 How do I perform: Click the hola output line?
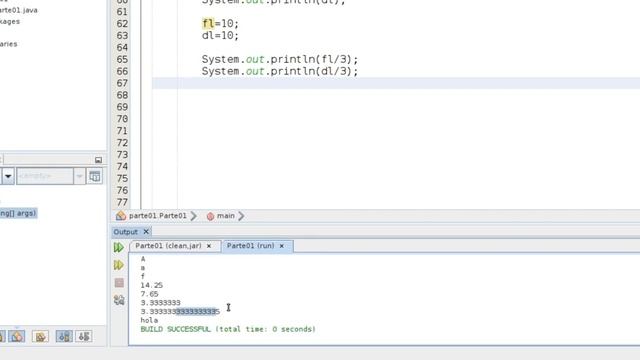pyautogui.click(x=149, y=320)
